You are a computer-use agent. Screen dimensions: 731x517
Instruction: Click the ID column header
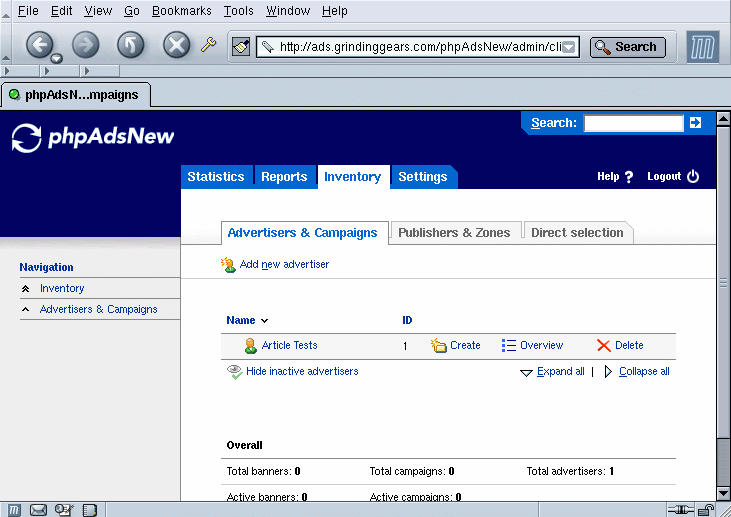407,320
